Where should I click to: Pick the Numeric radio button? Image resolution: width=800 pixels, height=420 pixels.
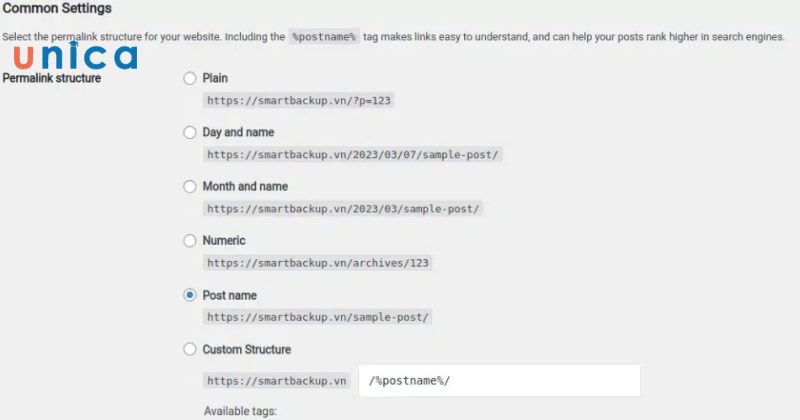(x=190, y=240)
